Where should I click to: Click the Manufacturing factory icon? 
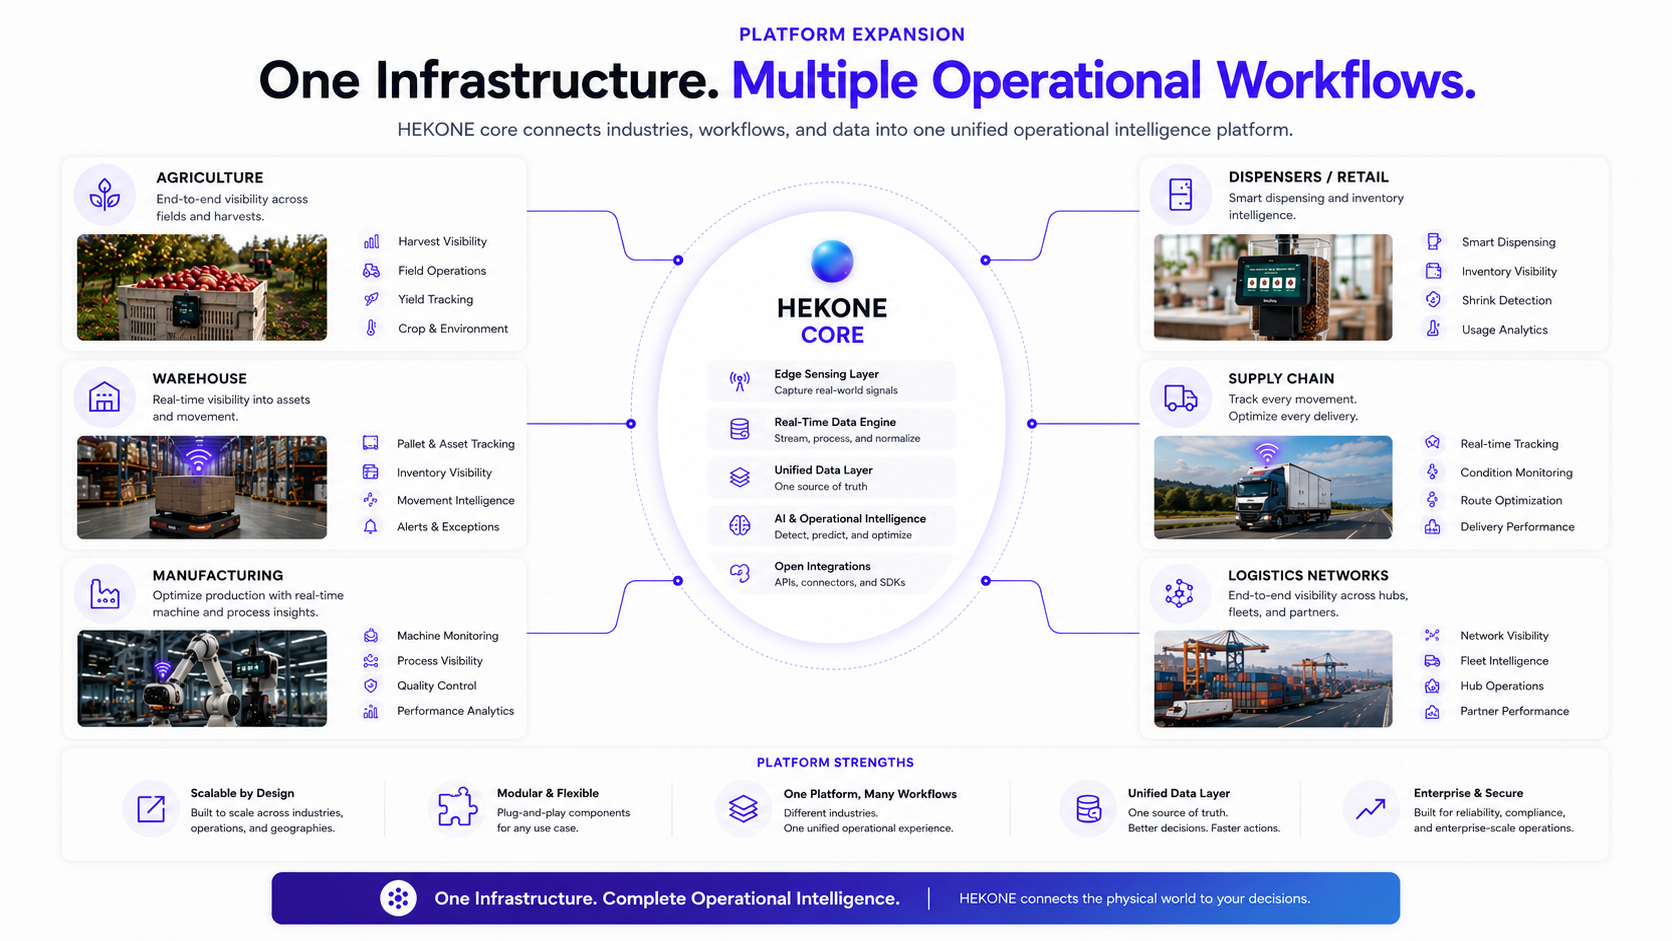(x=105, y=594)
